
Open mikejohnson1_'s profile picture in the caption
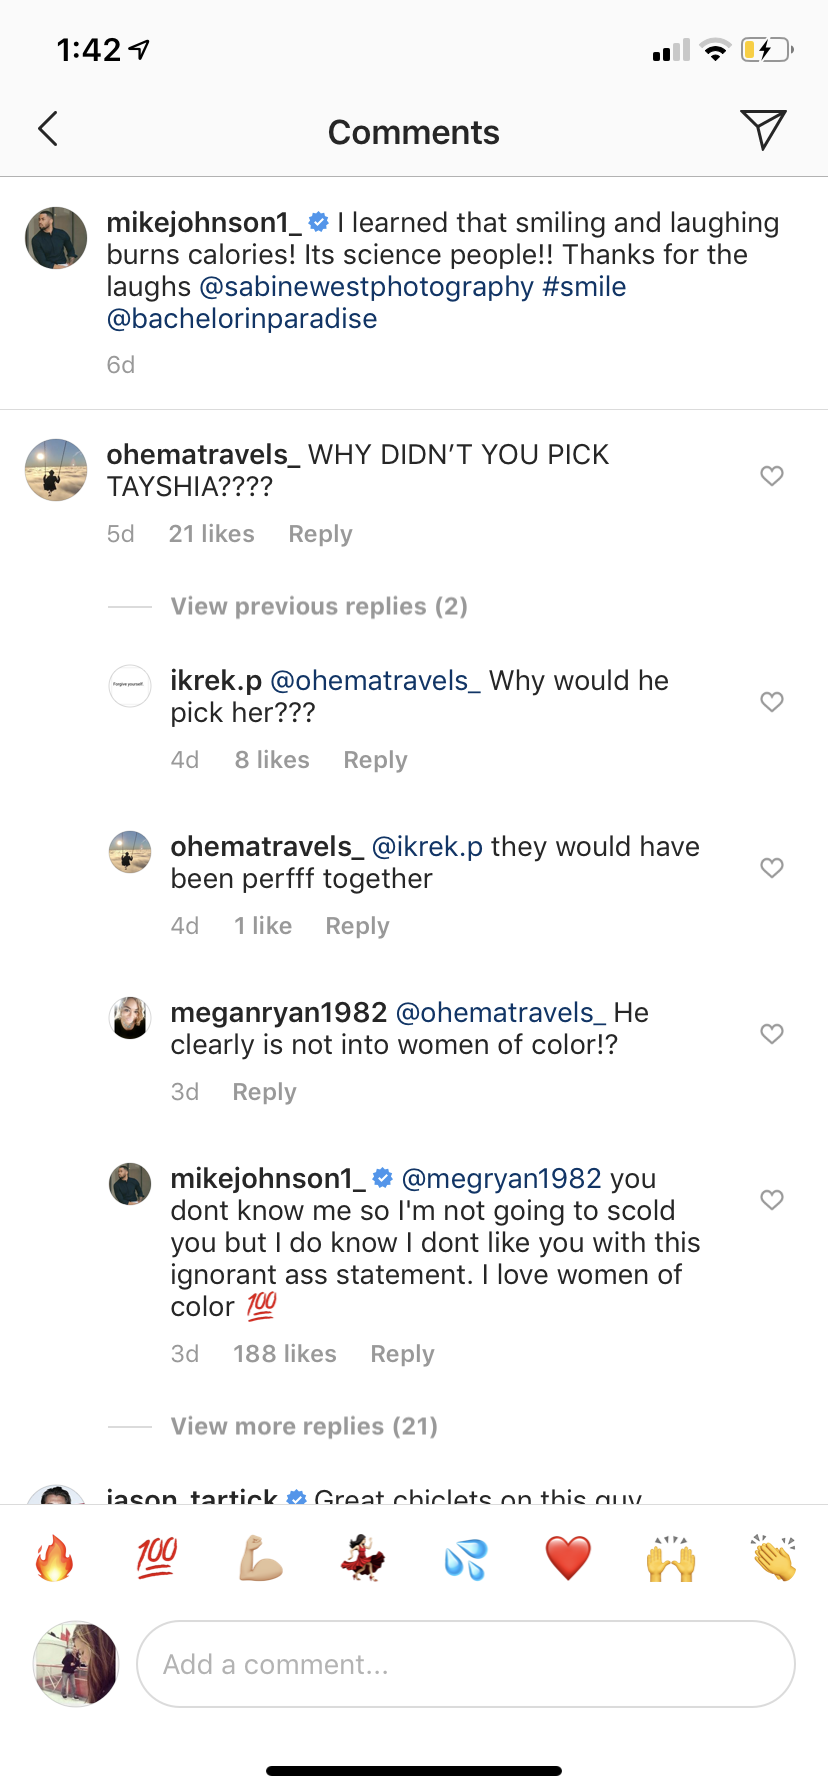pos(56,238)
